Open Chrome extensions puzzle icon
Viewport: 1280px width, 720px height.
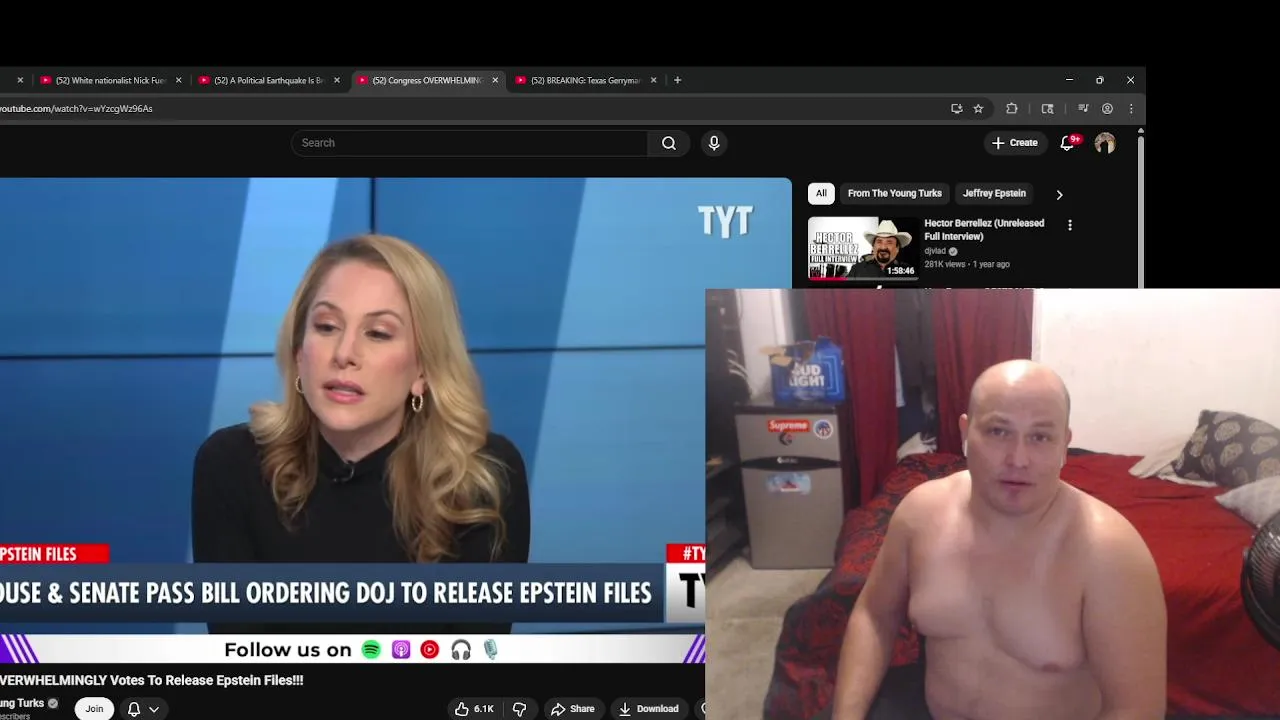(1012, 108)
